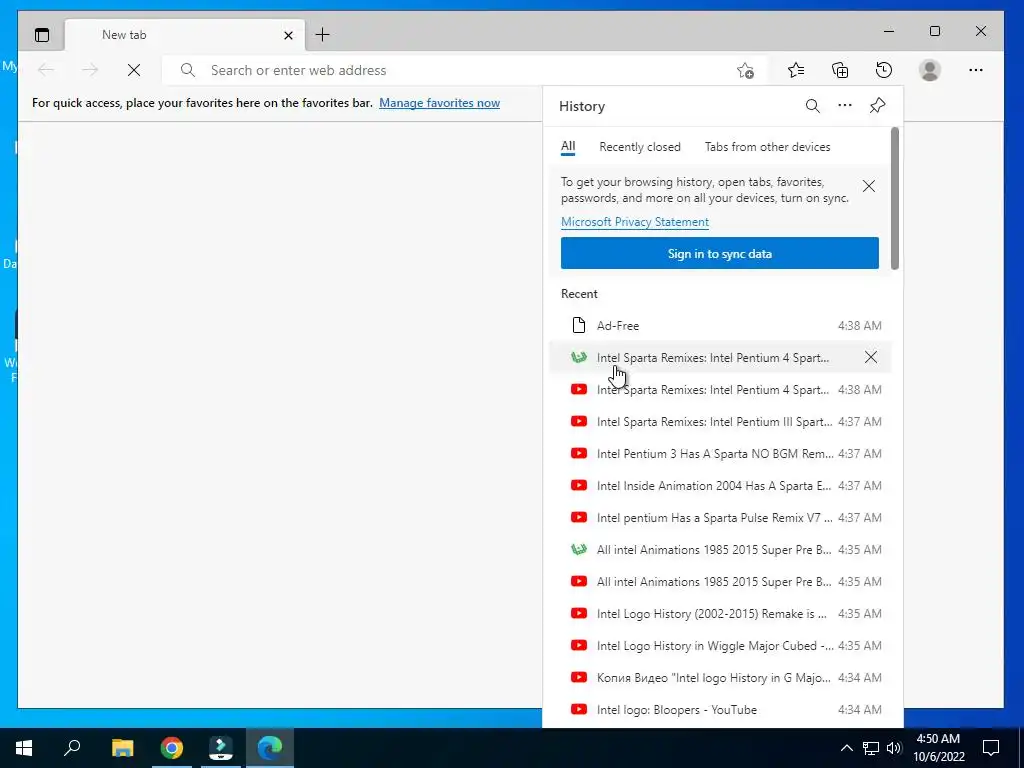Open the Favorites list icon
Image resolution: width=1024 pixels, height=768 pixels.
pyautogui.click(x=795, y=70)
